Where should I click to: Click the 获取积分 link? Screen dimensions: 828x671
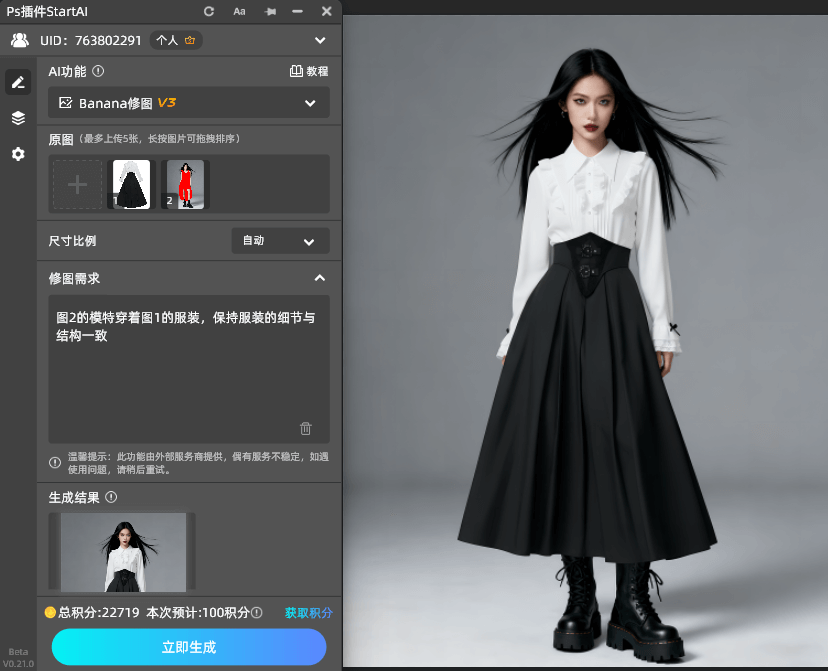pyautogui.click(x=308, y=612)
